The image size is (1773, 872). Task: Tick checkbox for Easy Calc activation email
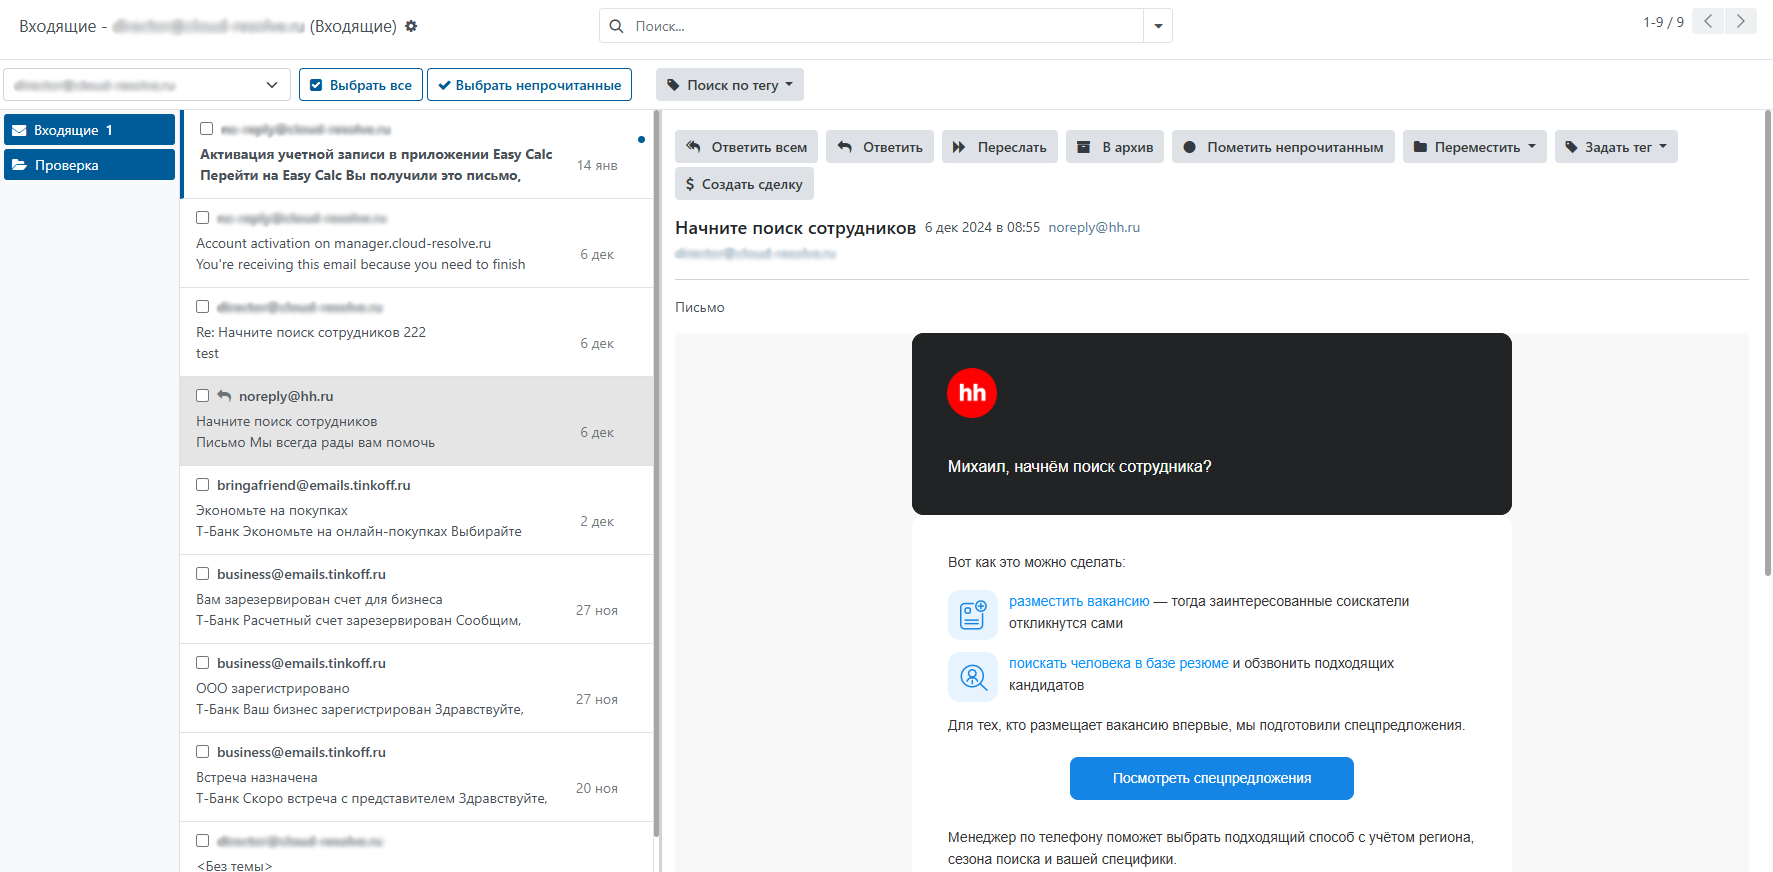(x=206, y=129)
